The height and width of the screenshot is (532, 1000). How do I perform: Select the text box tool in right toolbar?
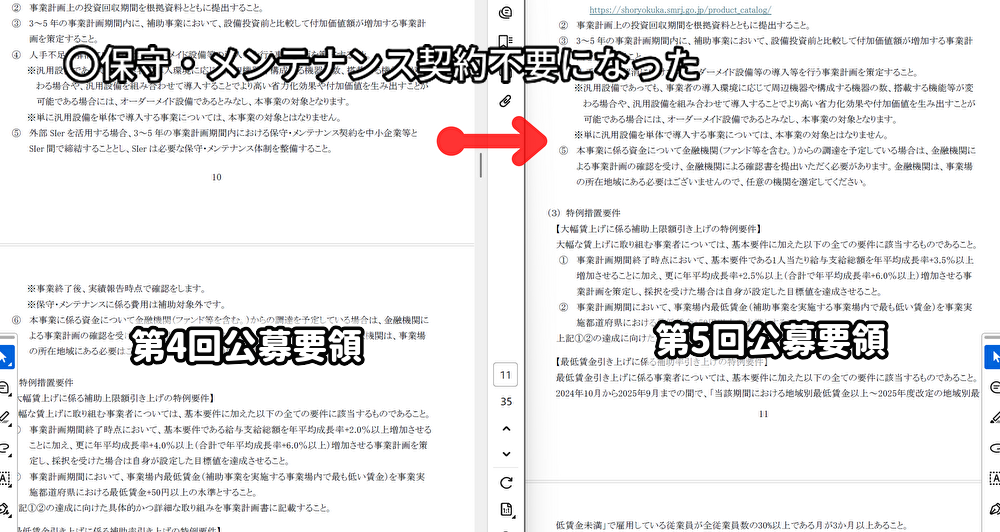992,478
